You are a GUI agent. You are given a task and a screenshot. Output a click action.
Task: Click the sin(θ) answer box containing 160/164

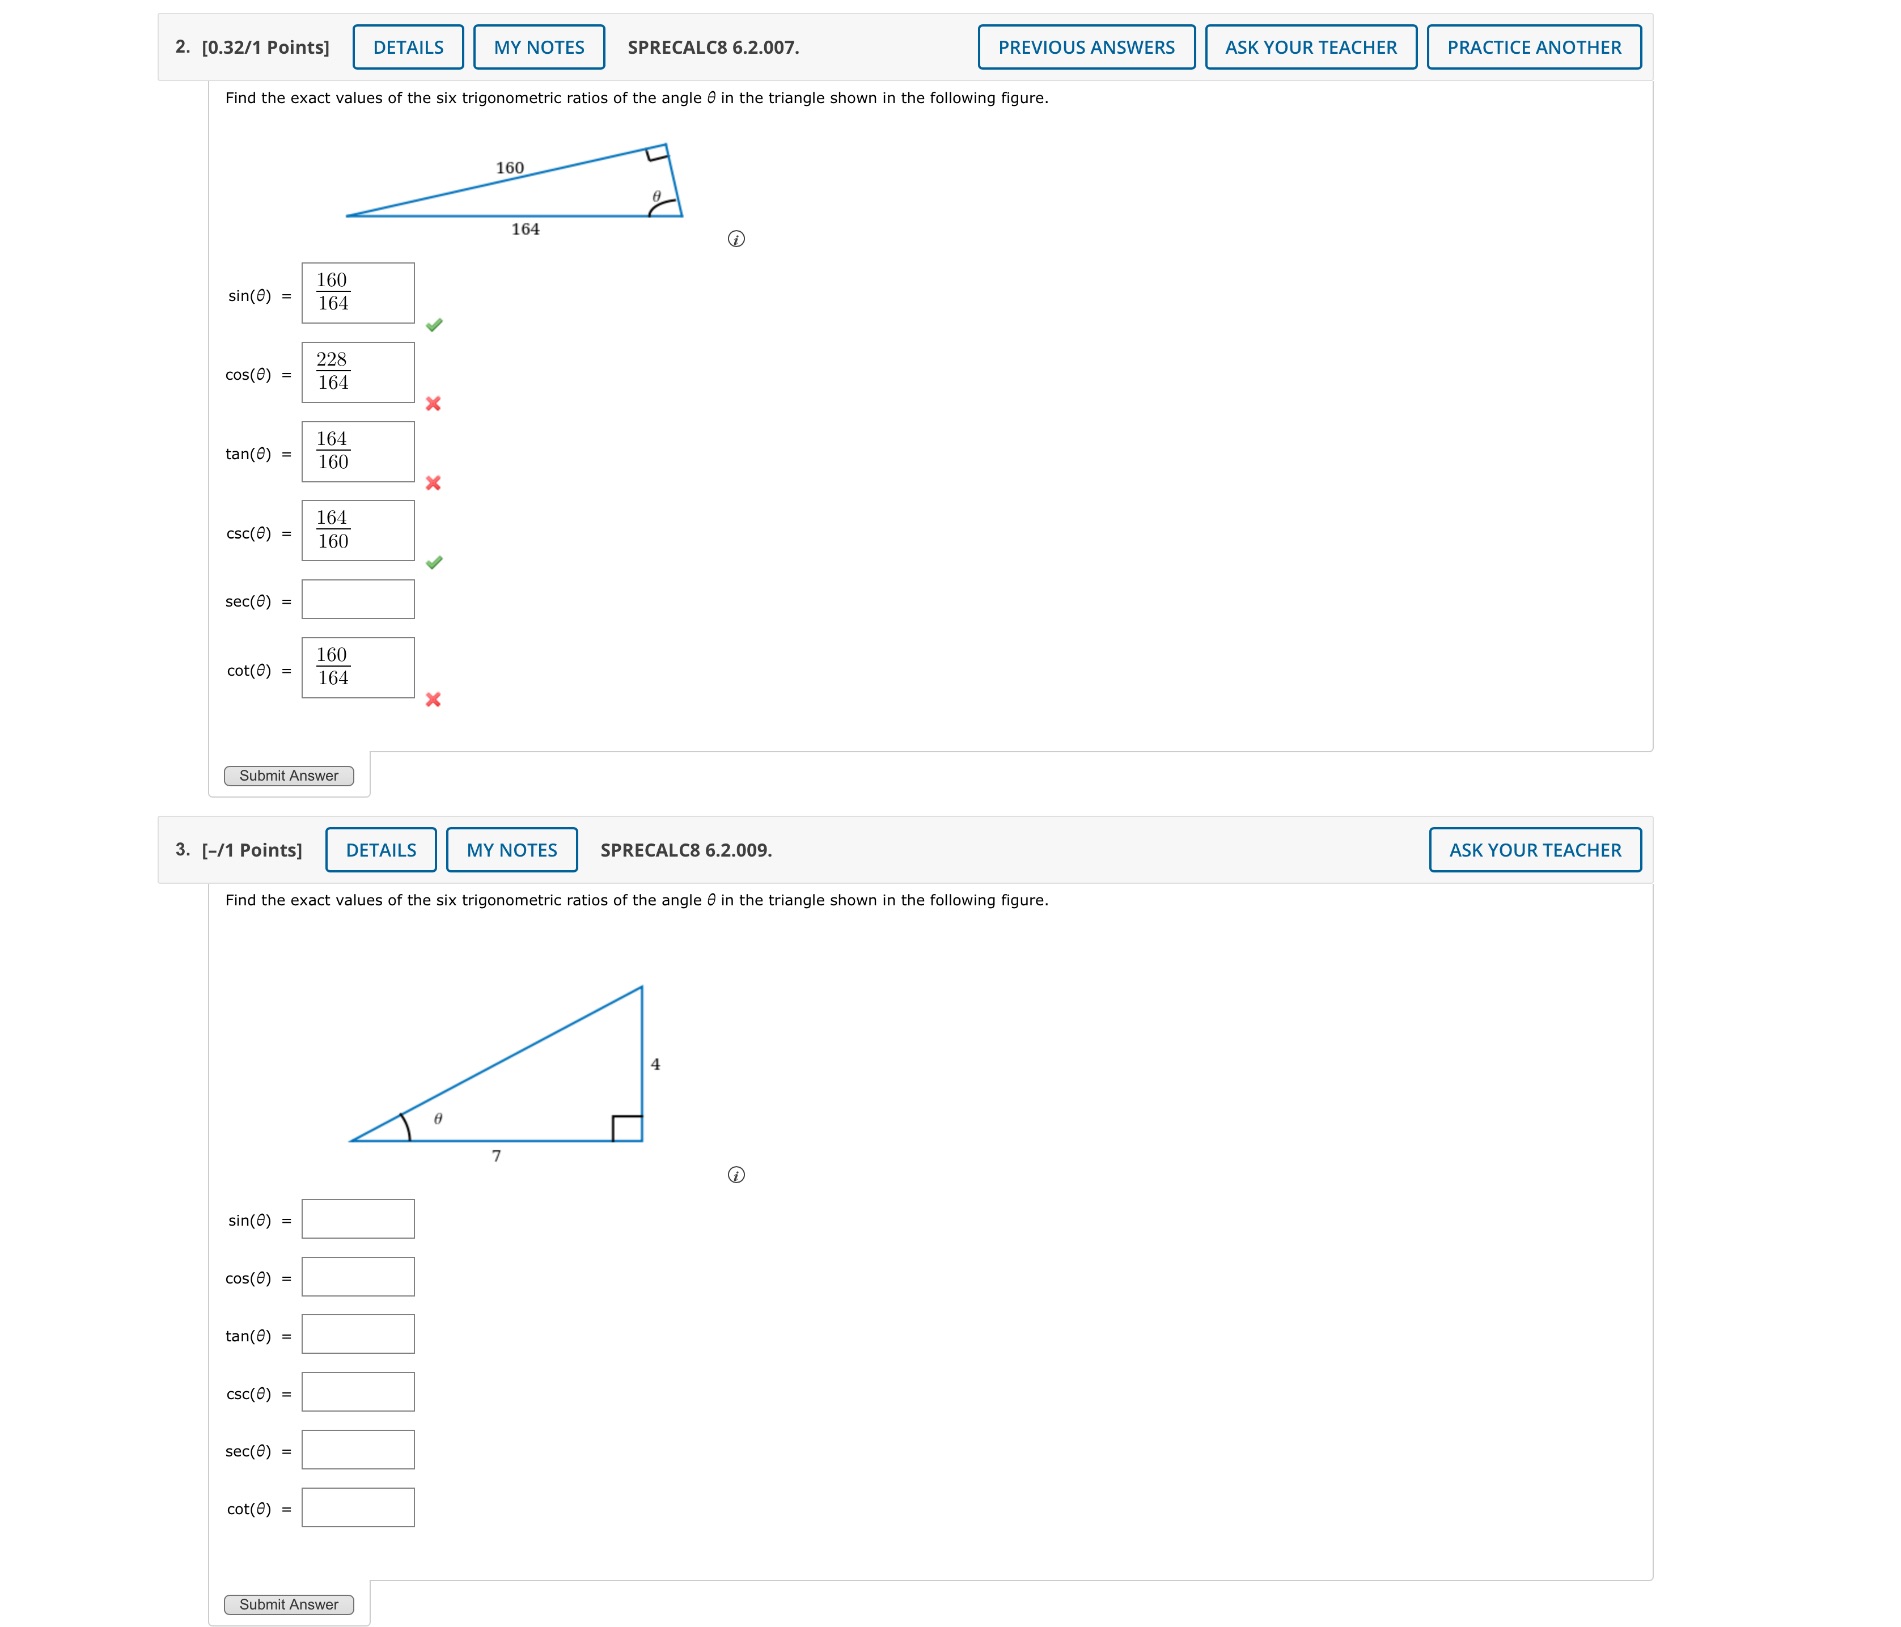(x=358, y=293)
